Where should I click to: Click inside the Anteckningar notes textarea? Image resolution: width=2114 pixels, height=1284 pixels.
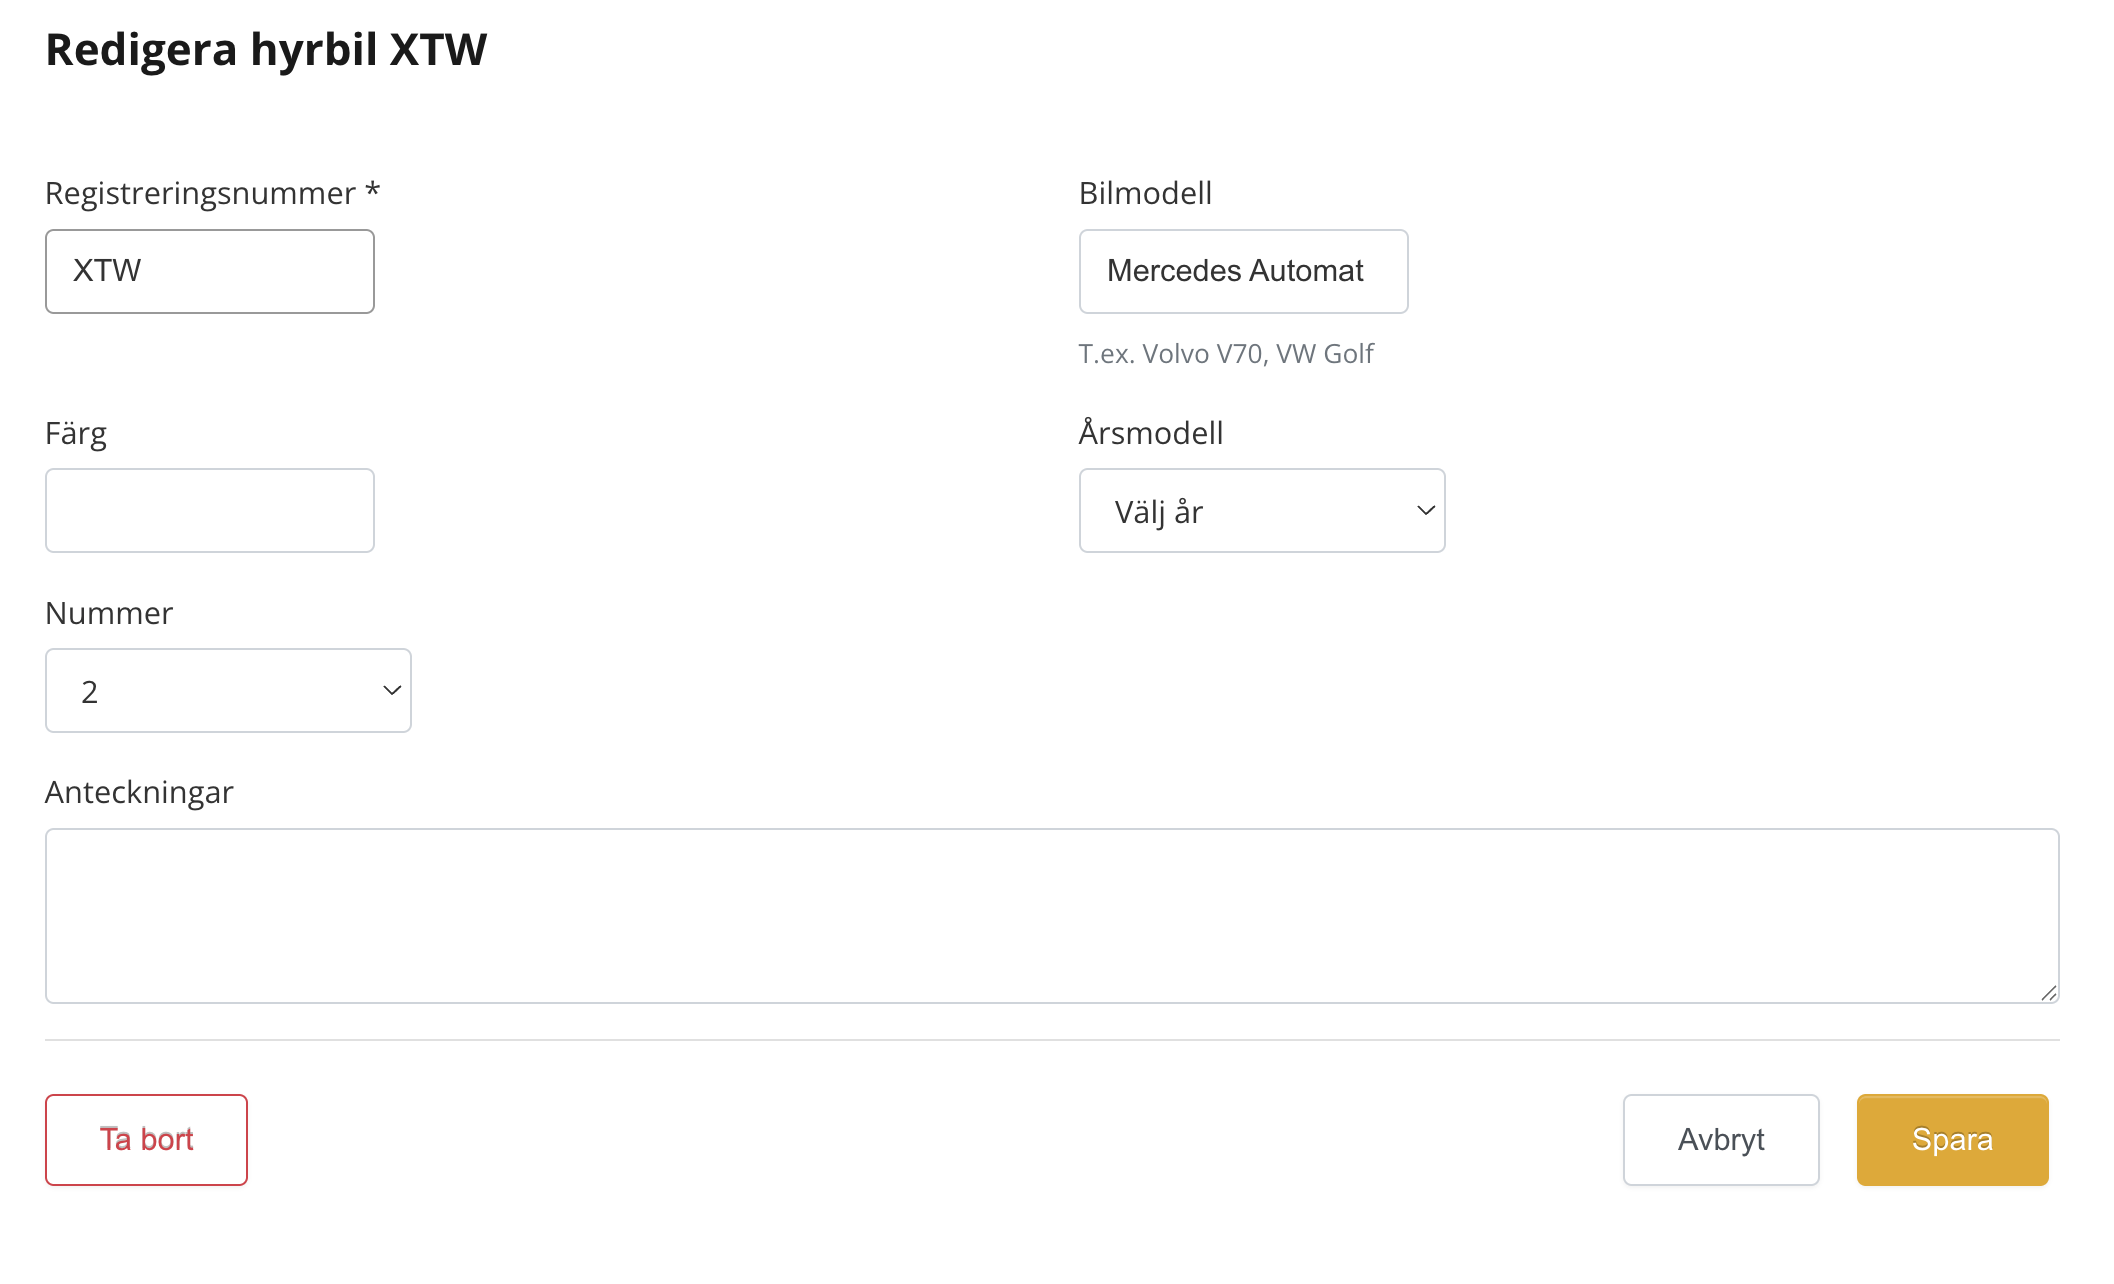1050,915
